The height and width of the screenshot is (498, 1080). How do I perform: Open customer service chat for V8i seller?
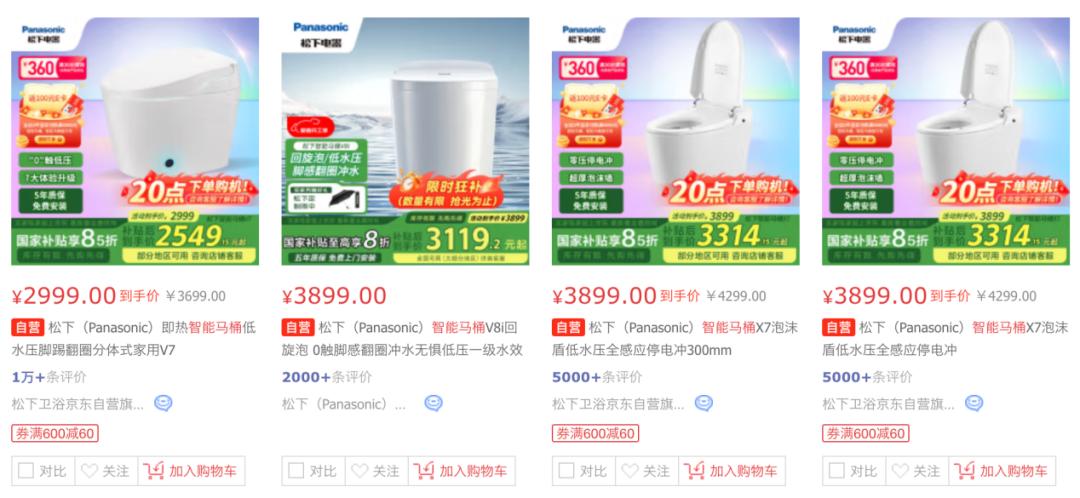433,403
